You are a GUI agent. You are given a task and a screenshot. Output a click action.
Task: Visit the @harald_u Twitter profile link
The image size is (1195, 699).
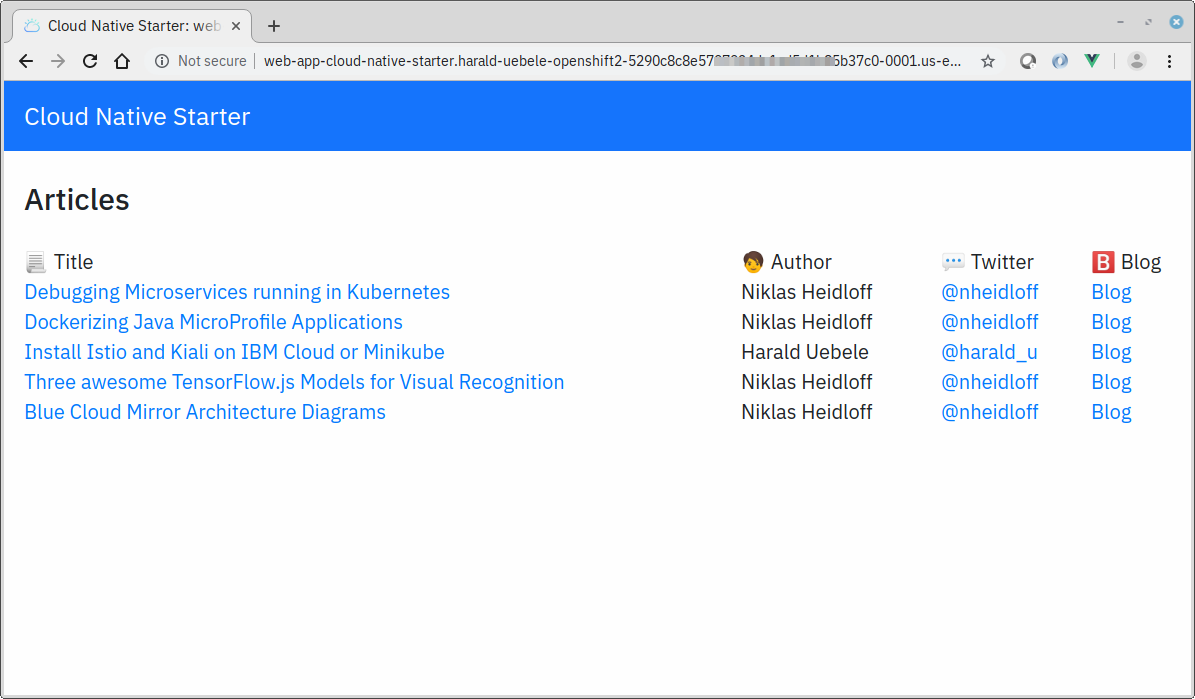click(989, 352)
